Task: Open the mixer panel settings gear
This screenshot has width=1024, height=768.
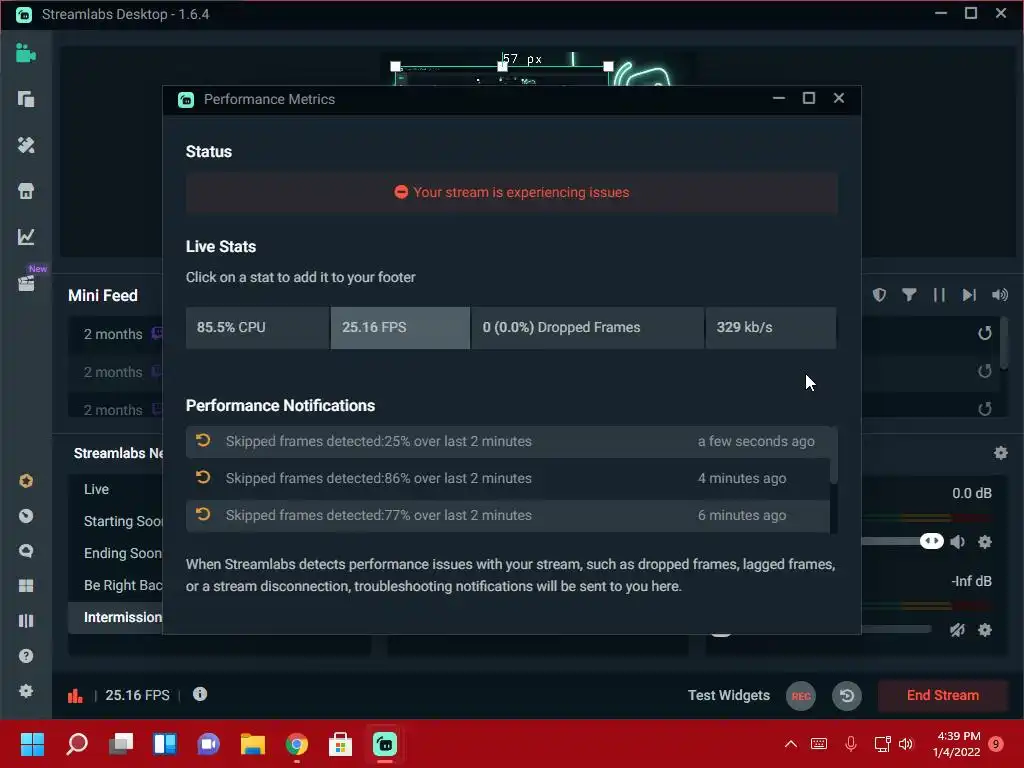Action: 1000,453
